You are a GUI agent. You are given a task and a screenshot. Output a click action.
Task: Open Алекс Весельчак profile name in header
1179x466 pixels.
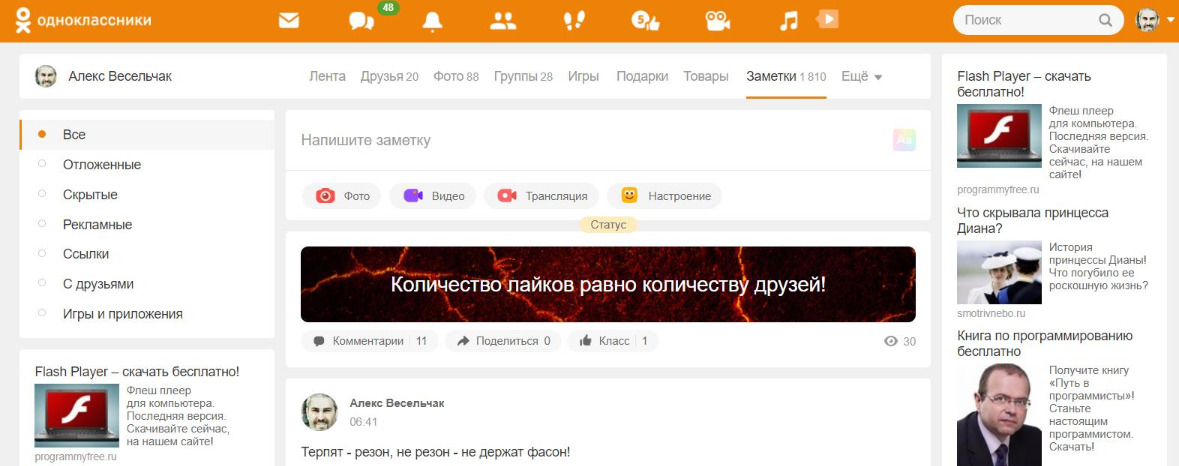120,76
